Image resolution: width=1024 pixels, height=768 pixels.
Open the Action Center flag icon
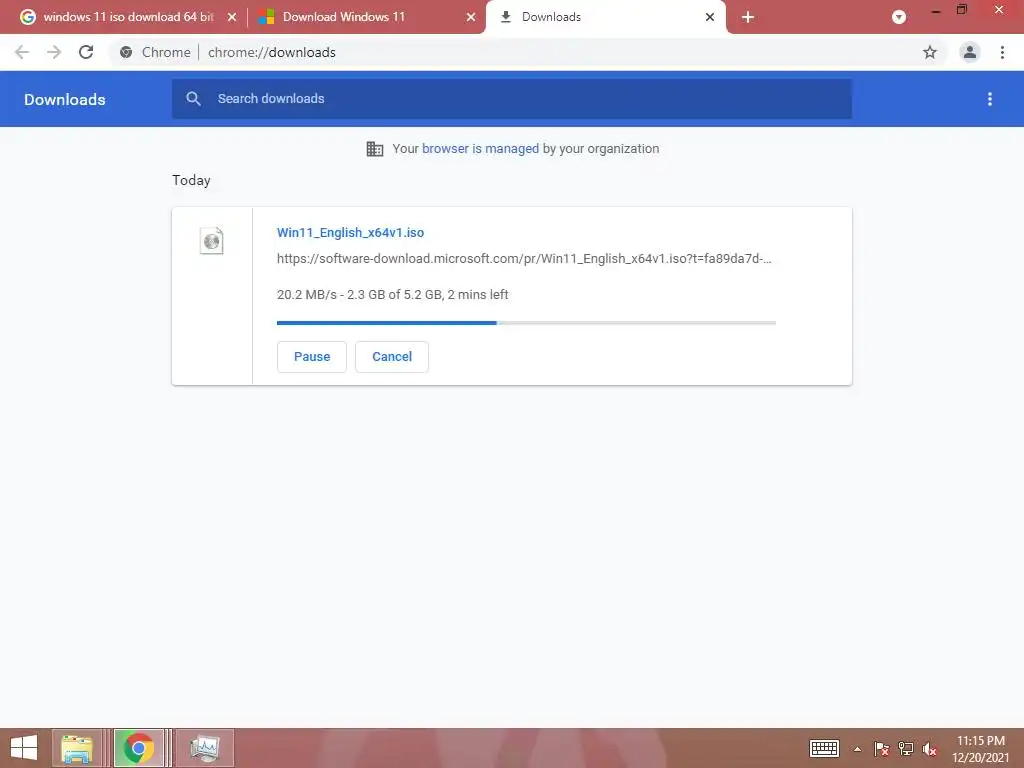pos(881,748)
